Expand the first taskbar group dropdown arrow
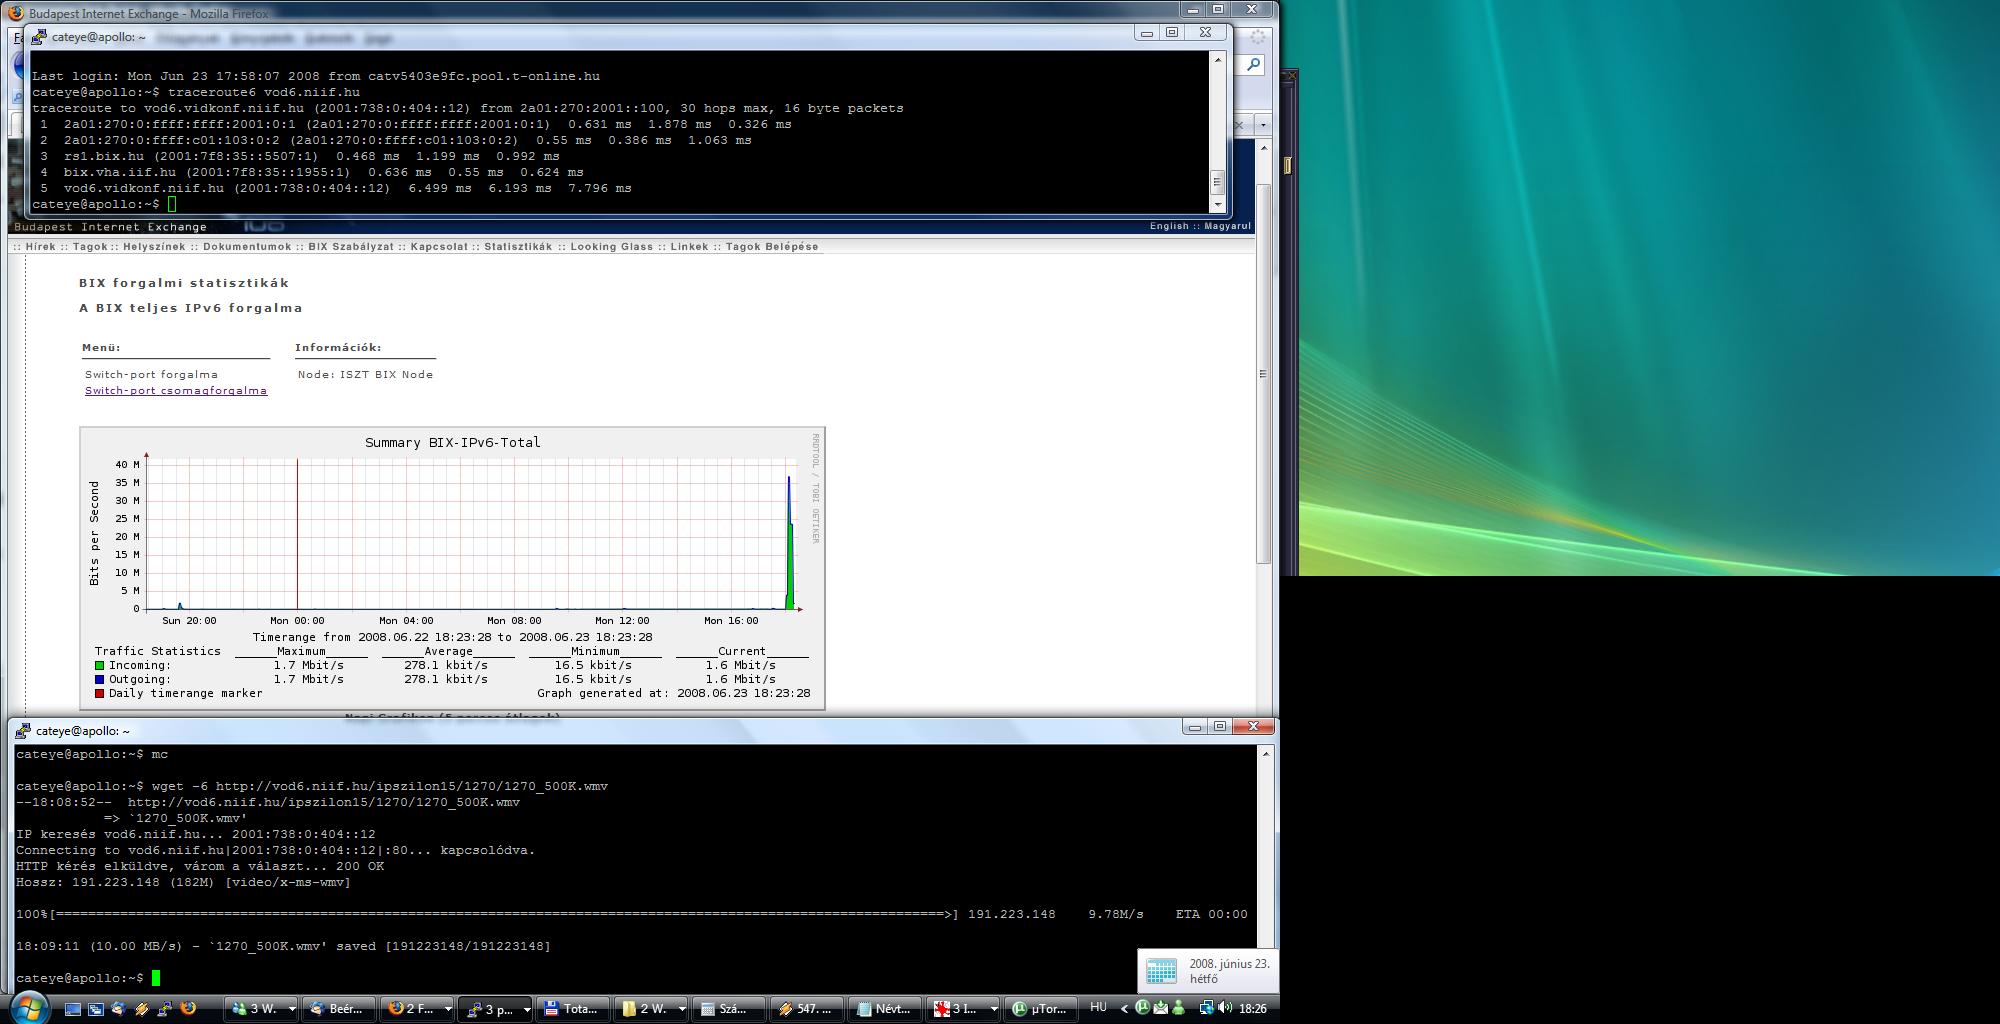This screenshot has width=2000, height=1024. pyautogui.click(x=292, y=1009)
